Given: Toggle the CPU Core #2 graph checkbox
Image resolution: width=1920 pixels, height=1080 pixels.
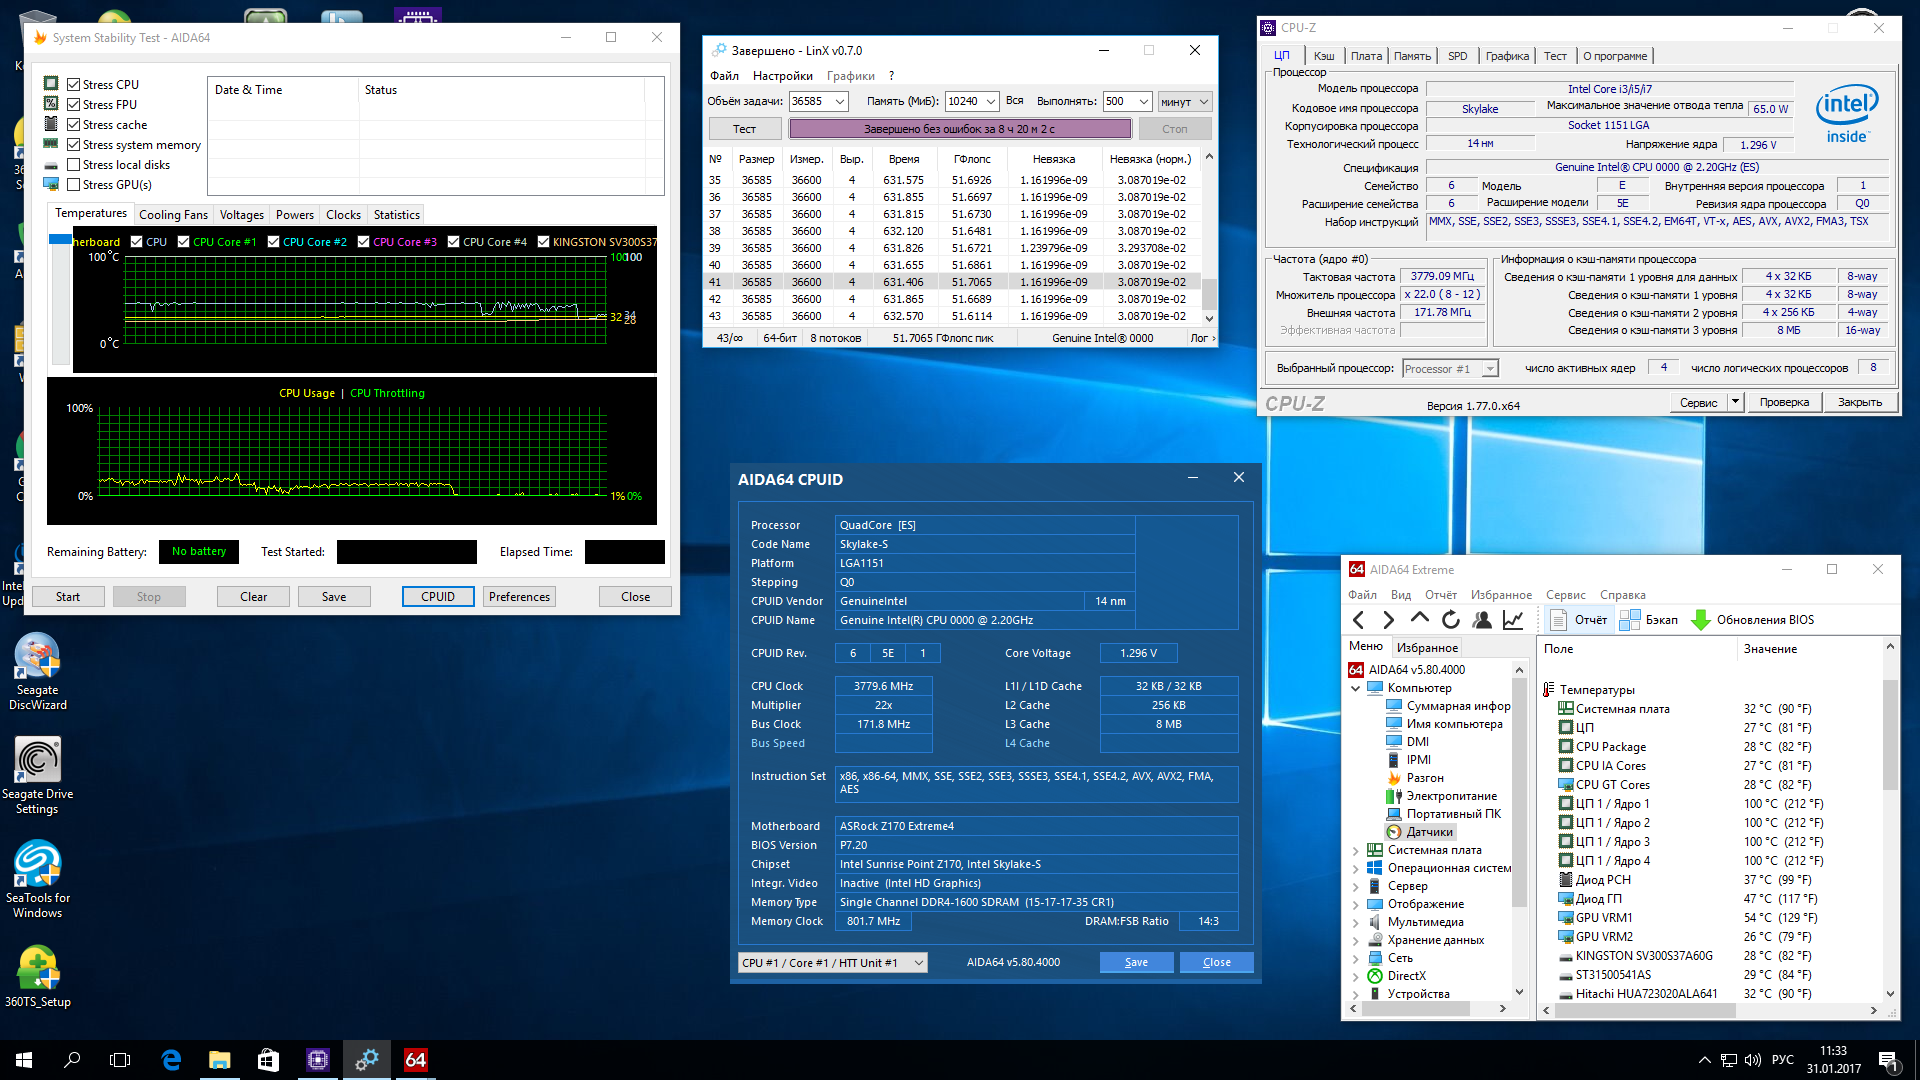Looking at the screenshot, I should click(x=273, y=242).
